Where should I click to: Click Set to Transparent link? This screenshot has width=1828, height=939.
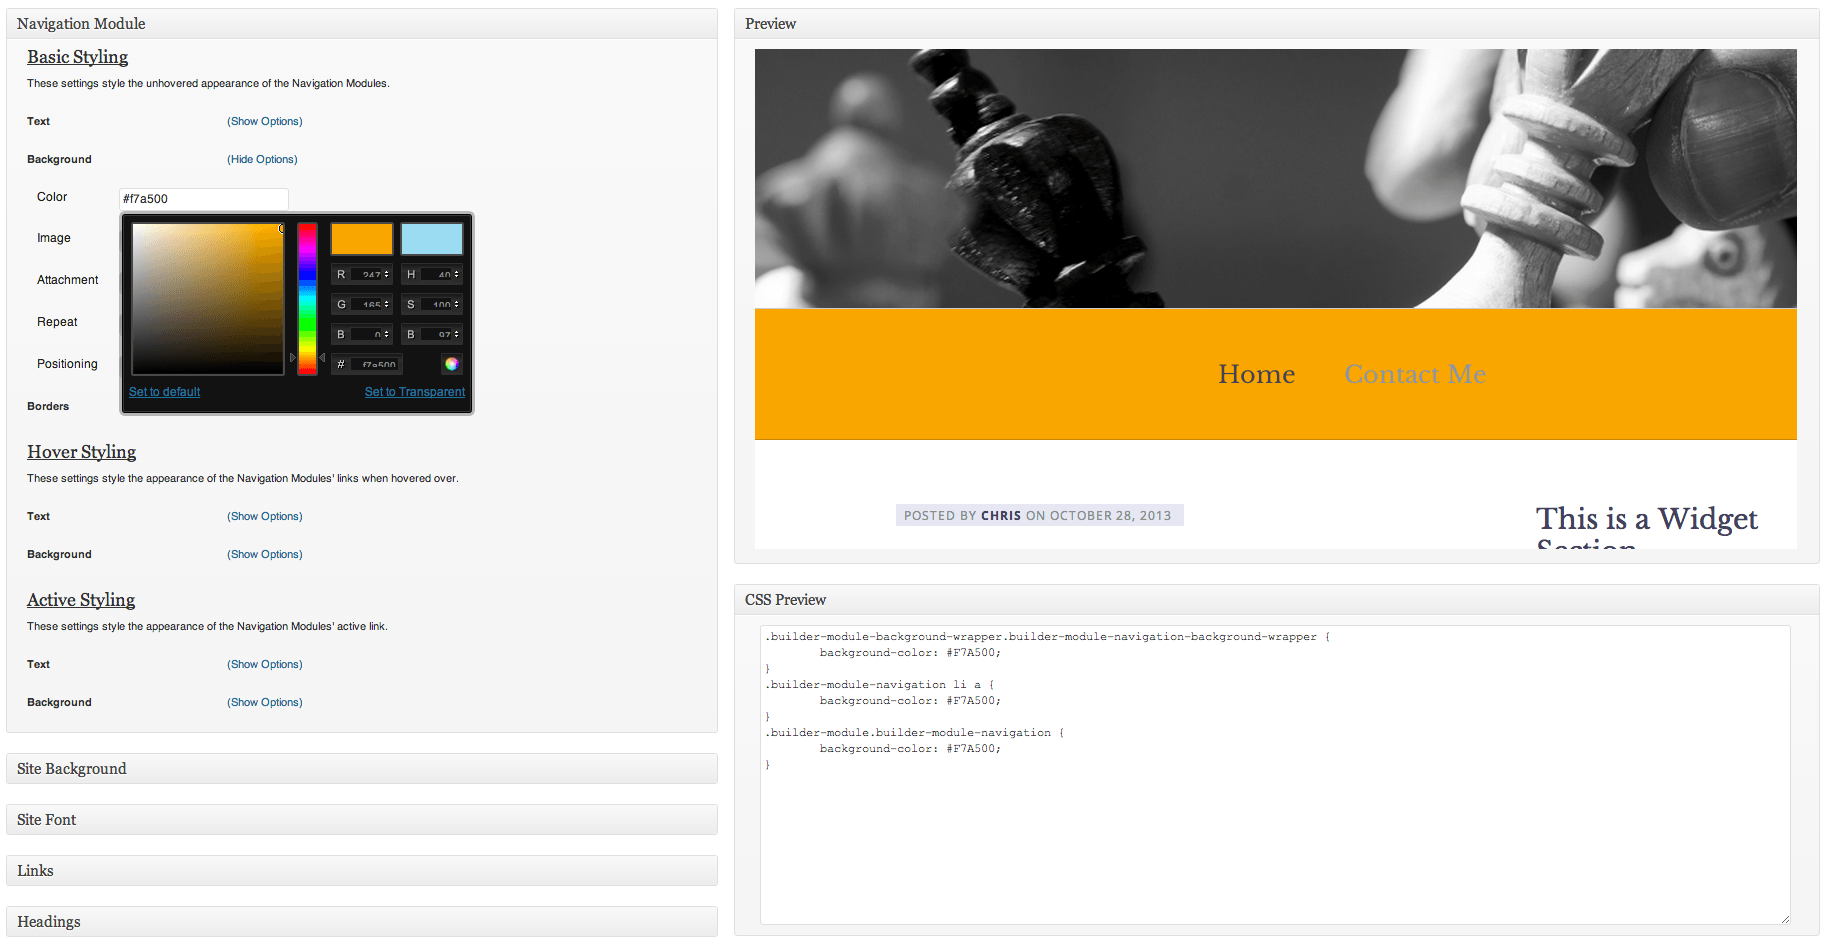[x=414, y=391]
